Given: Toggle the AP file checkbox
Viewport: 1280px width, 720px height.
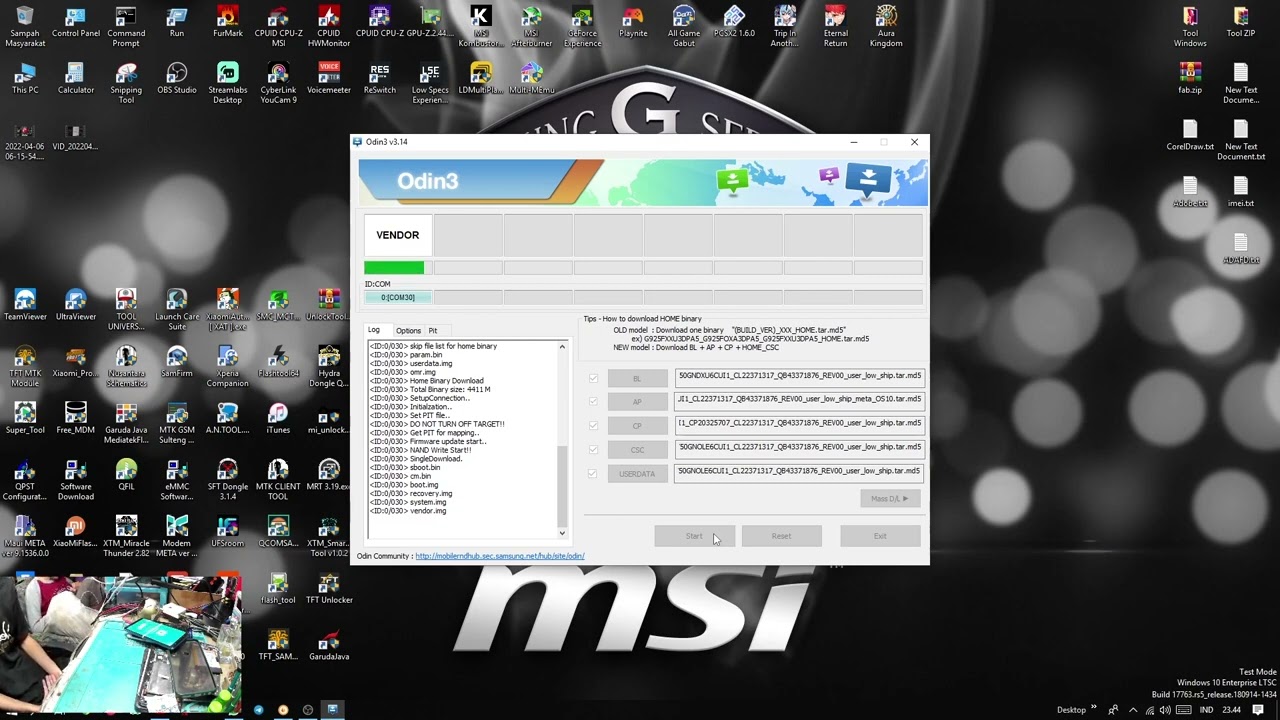Looking at the screenshot, I should click(x=593, y=402).
